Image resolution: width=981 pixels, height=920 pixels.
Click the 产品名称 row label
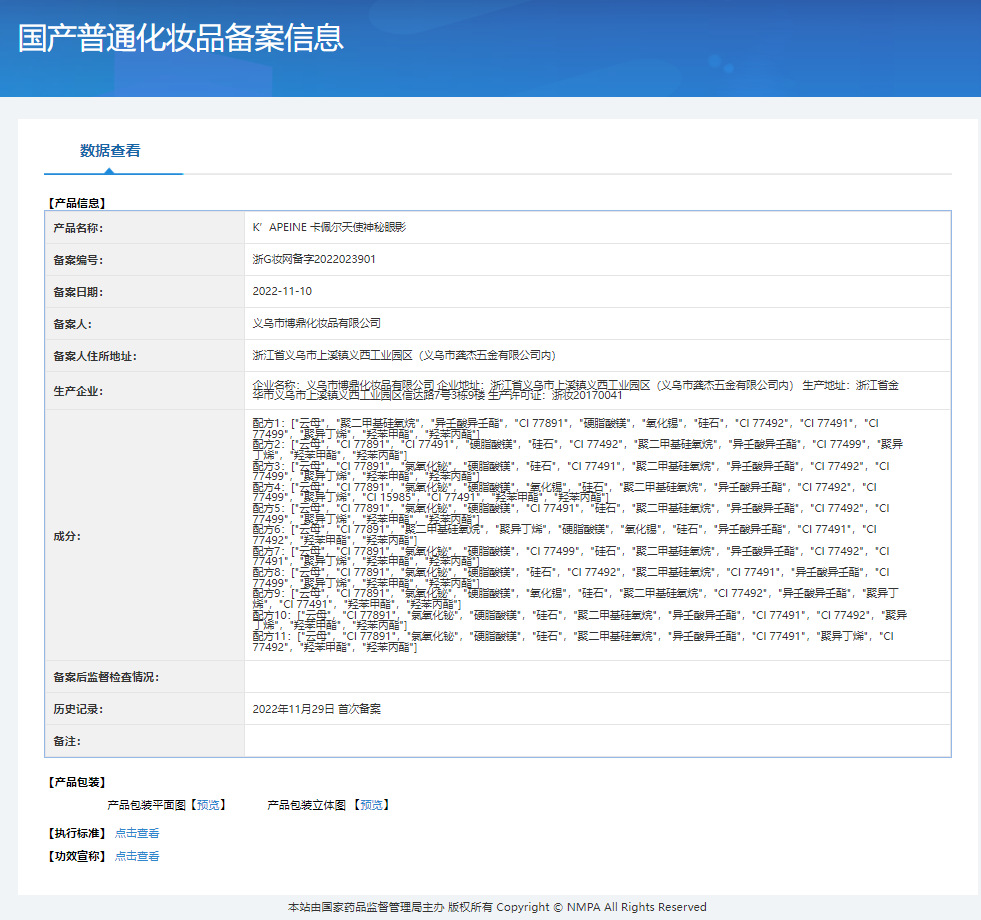click(x=79, y=227)
